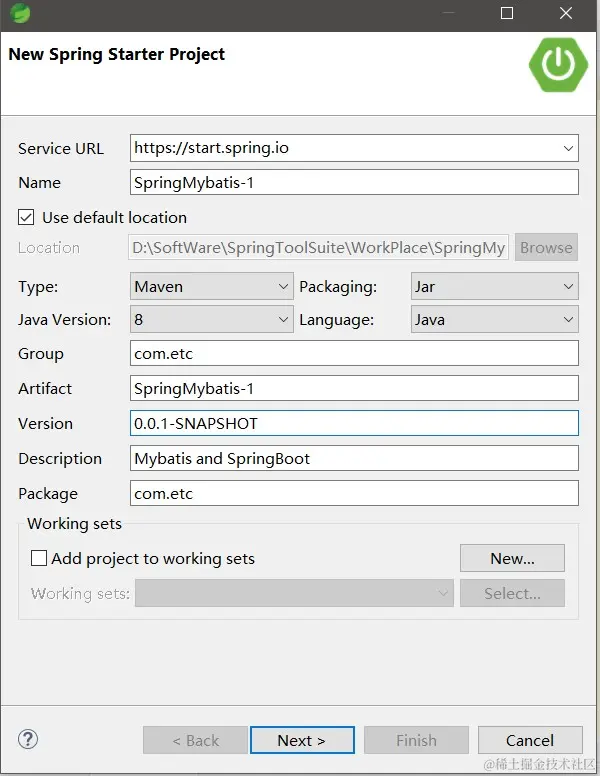
Task: Click the New... working set button
Action: (512, 558)
